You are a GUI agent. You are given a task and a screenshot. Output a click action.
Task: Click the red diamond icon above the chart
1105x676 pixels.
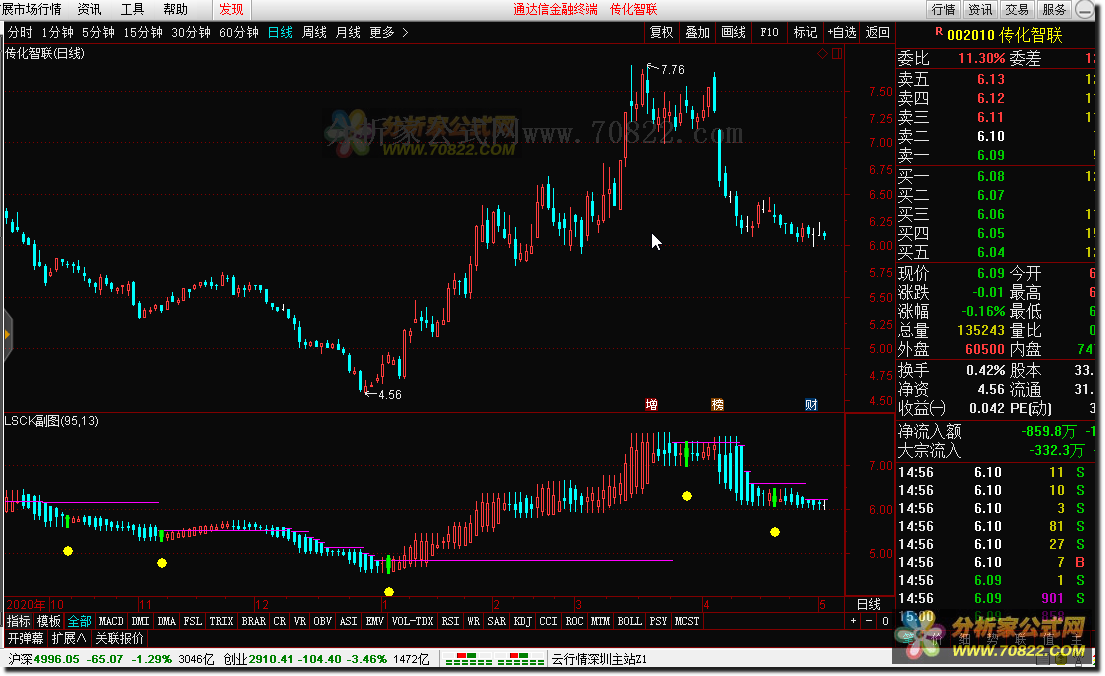pos(822,54)
